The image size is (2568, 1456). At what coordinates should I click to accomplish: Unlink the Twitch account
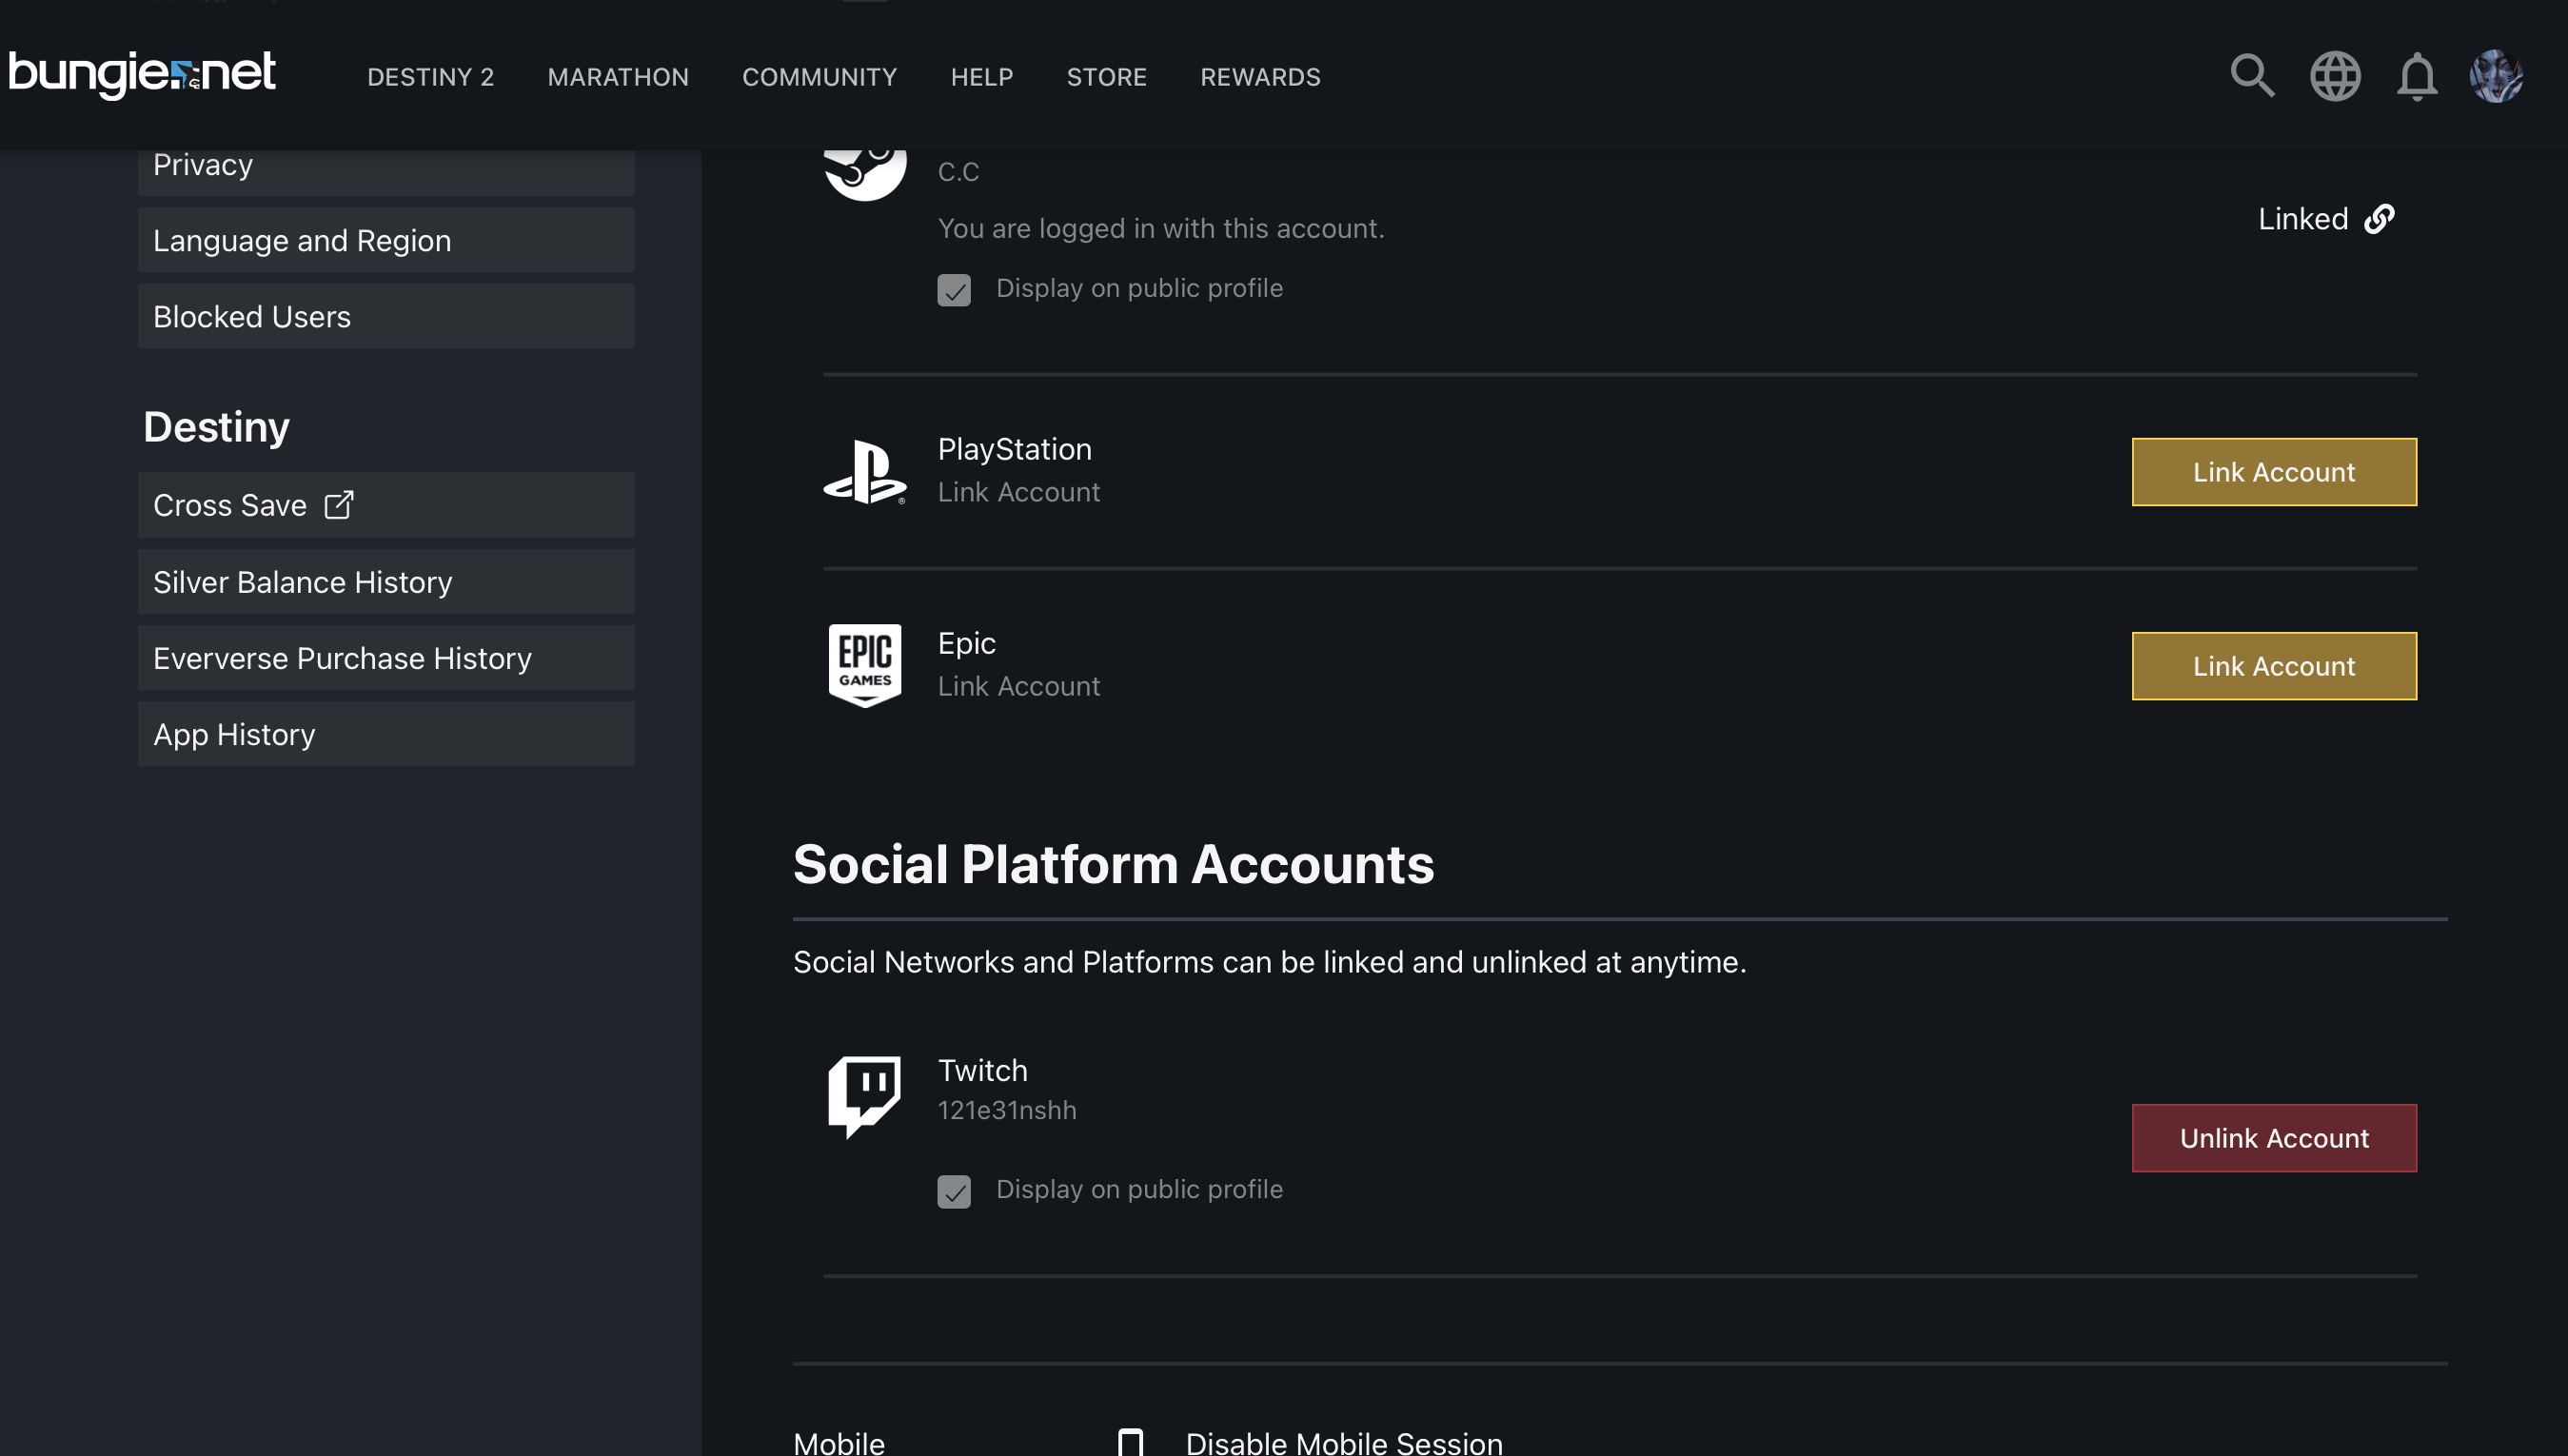(x=2273, y=1138)
